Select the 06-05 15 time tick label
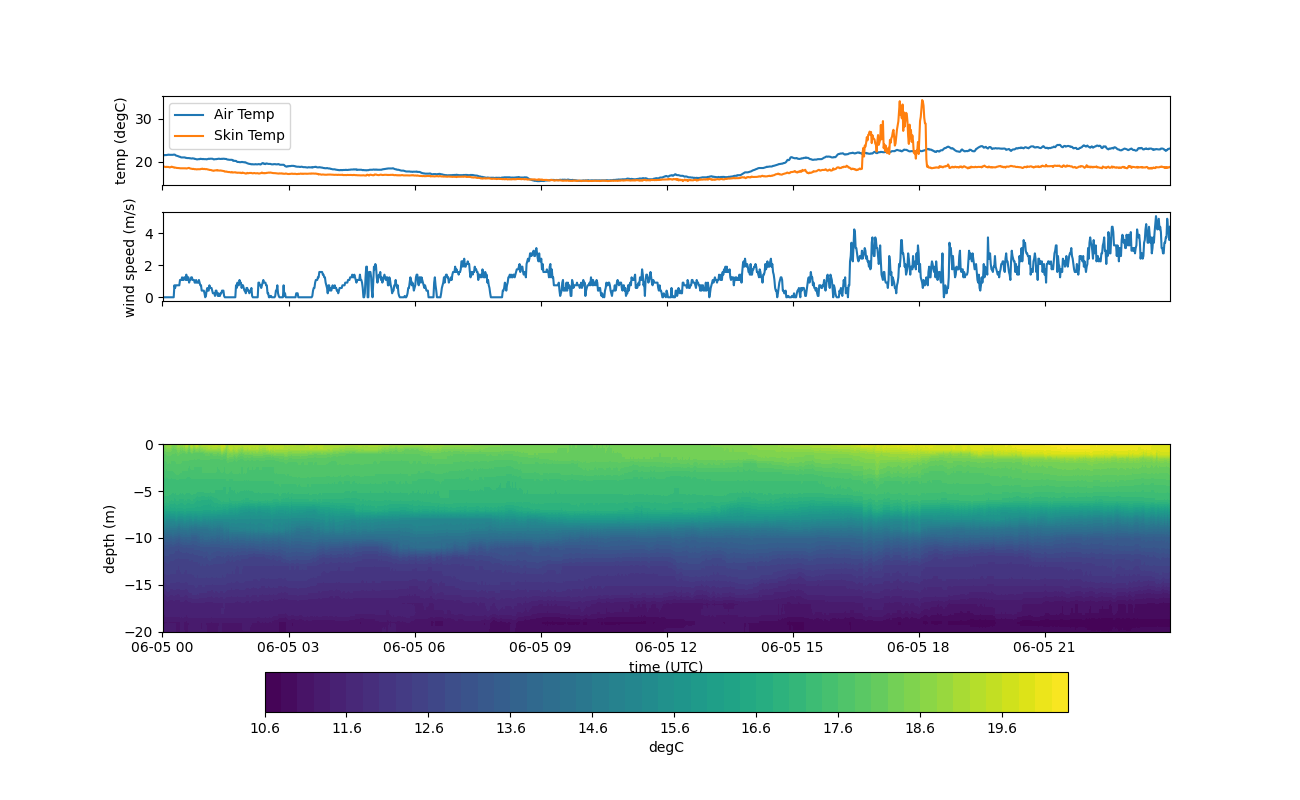The height and width of the screenshot is (800, 1300). [793, 647]
